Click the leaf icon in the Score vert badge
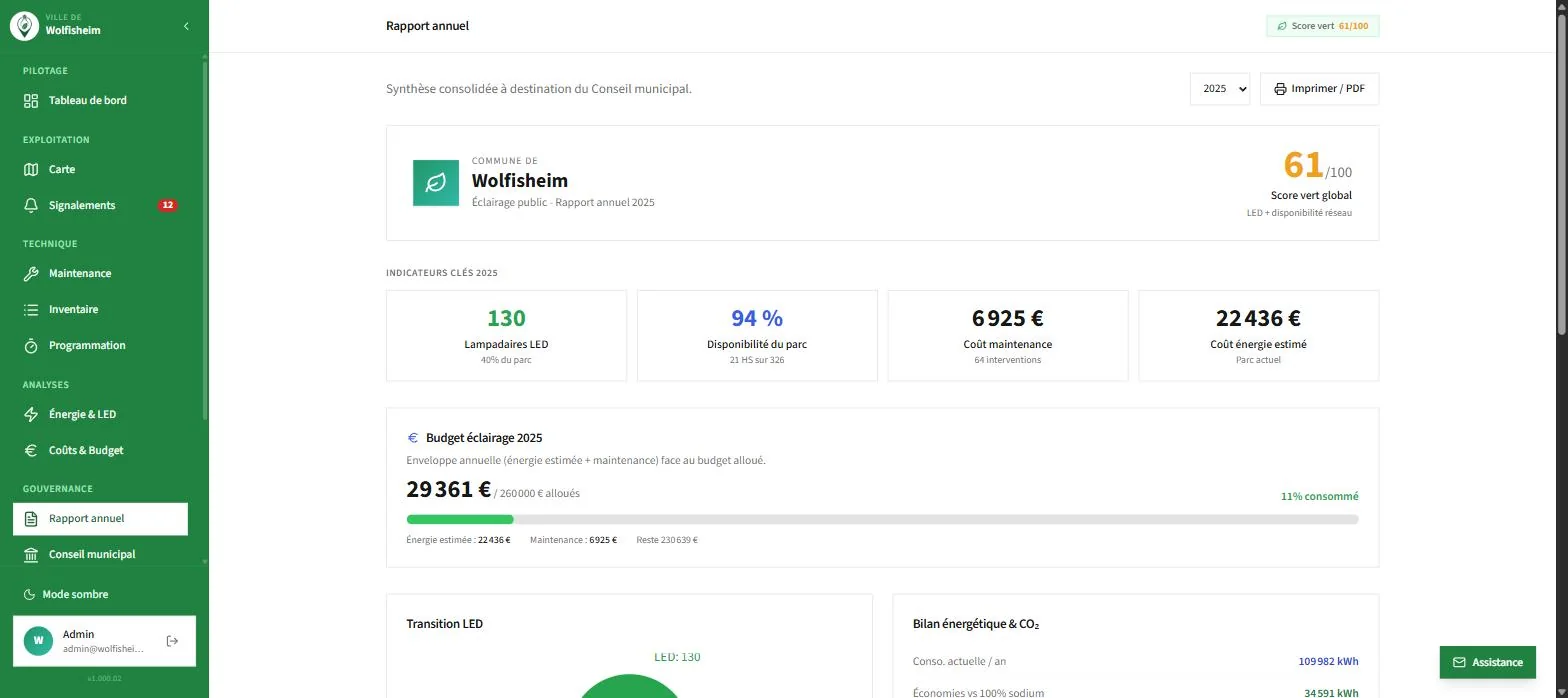The image size is (1568, 698). tap(1282, 26)
